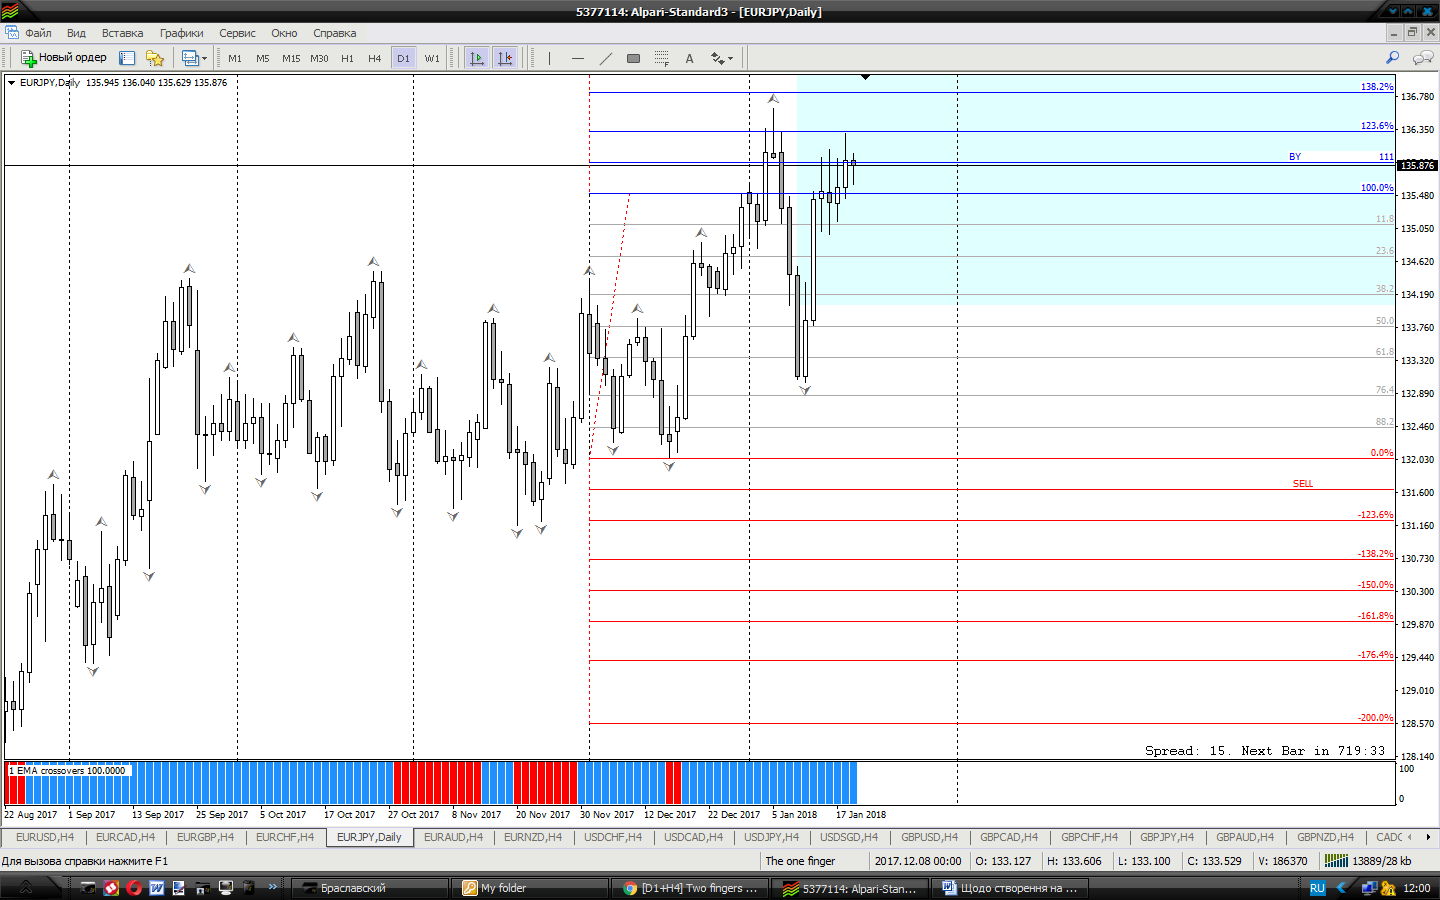Screen dimensions: 1440x900
Task: Switch to M1 timeframe
Action: click(x=235, y=58)
